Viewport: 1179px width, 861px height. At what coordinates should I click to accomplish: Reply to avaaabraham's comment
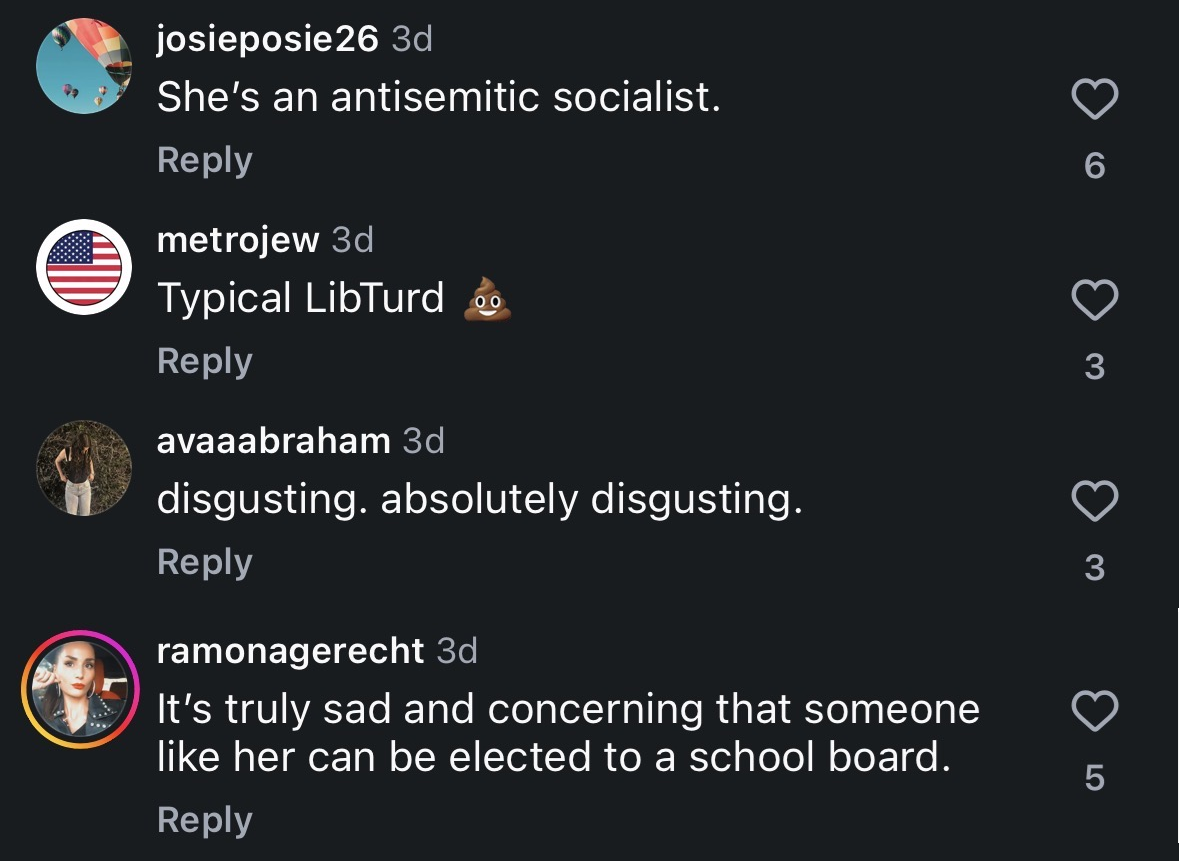tap(205, 562)
